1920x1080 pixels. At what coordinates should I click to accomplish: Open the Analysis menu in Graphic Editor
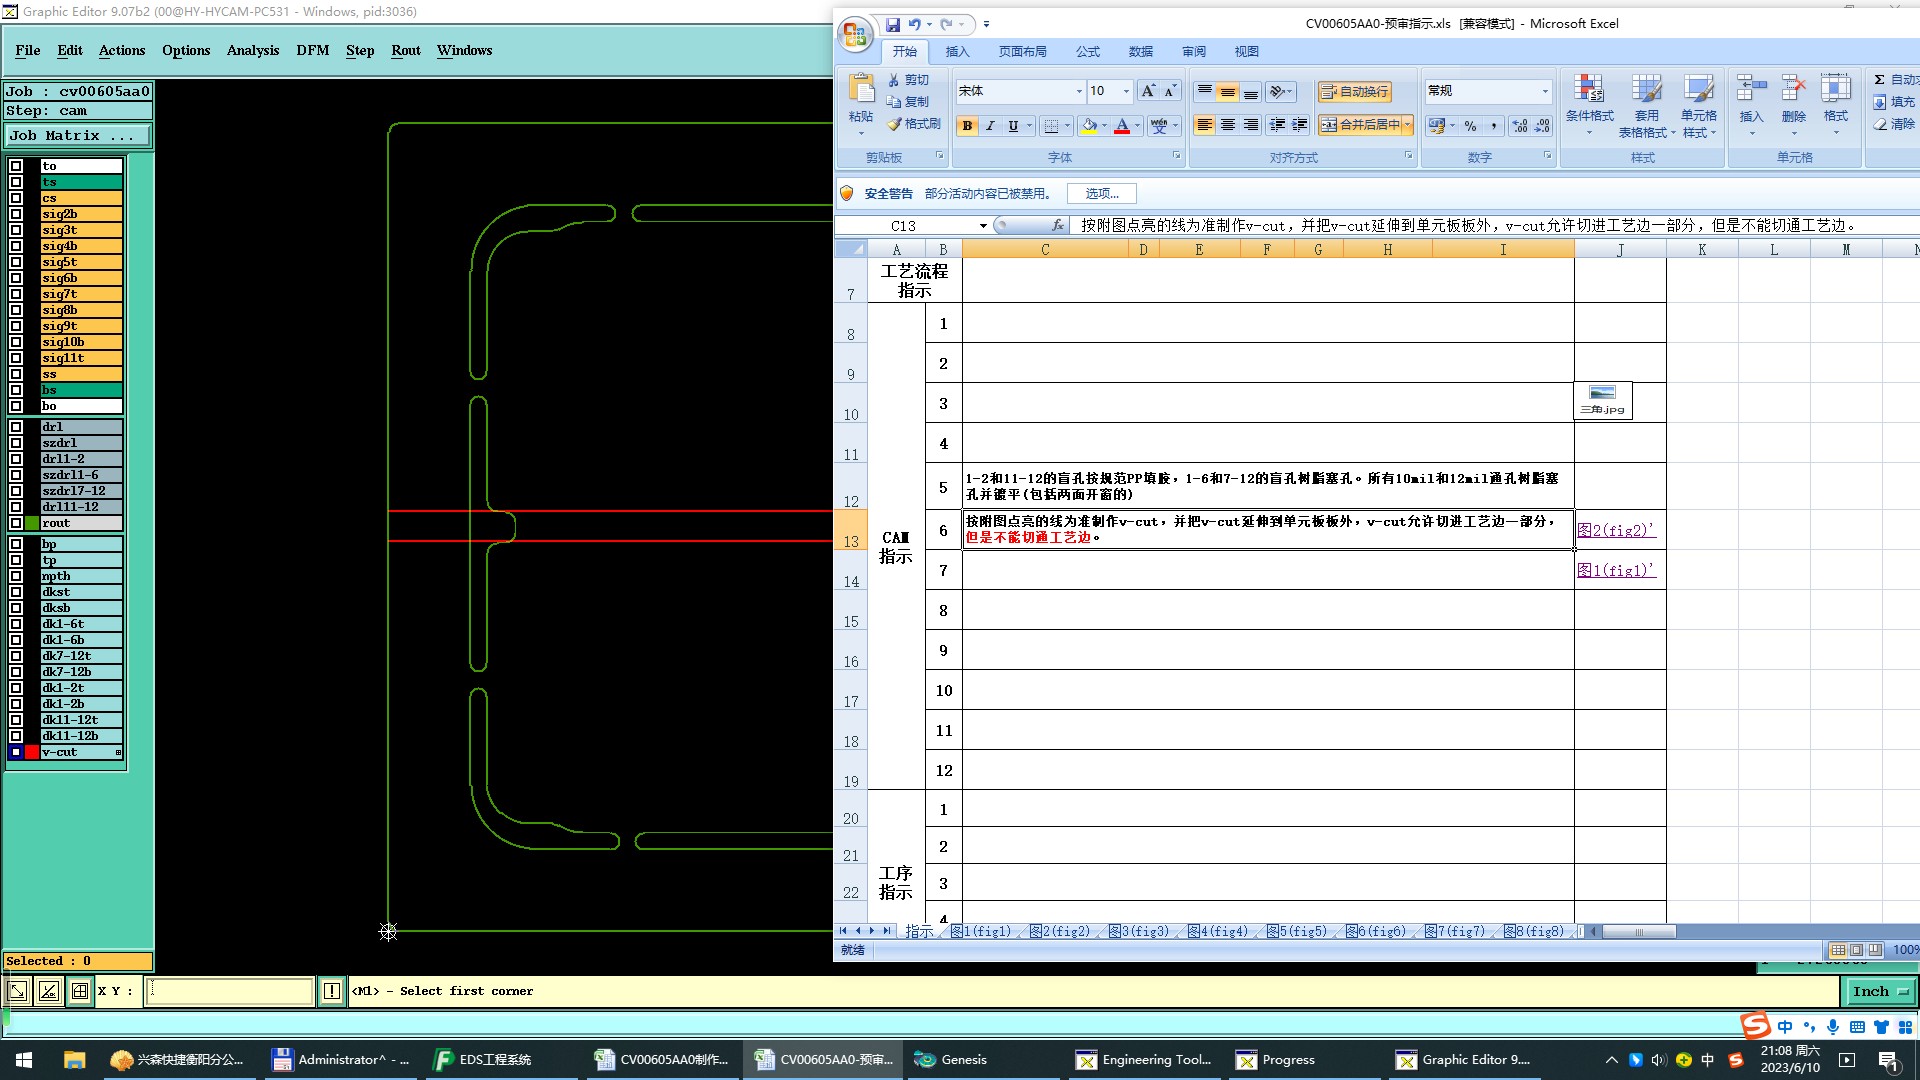[252, 50]
